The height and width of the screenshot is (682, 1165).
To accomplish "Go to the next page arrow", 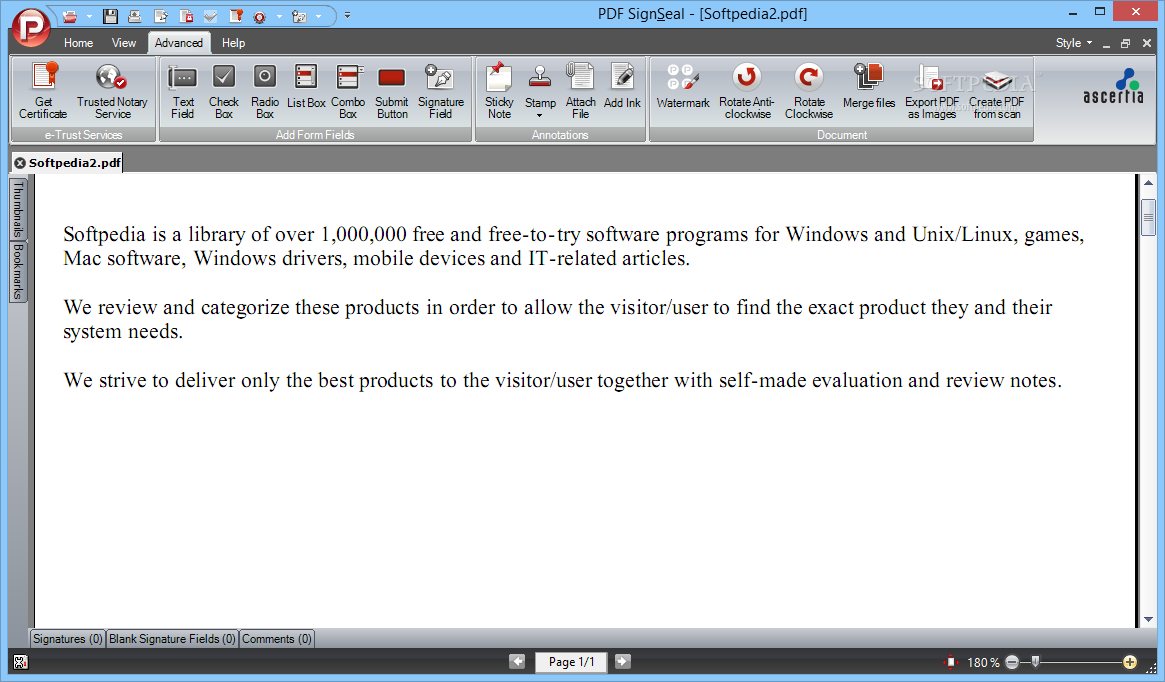I will (623, 661).
